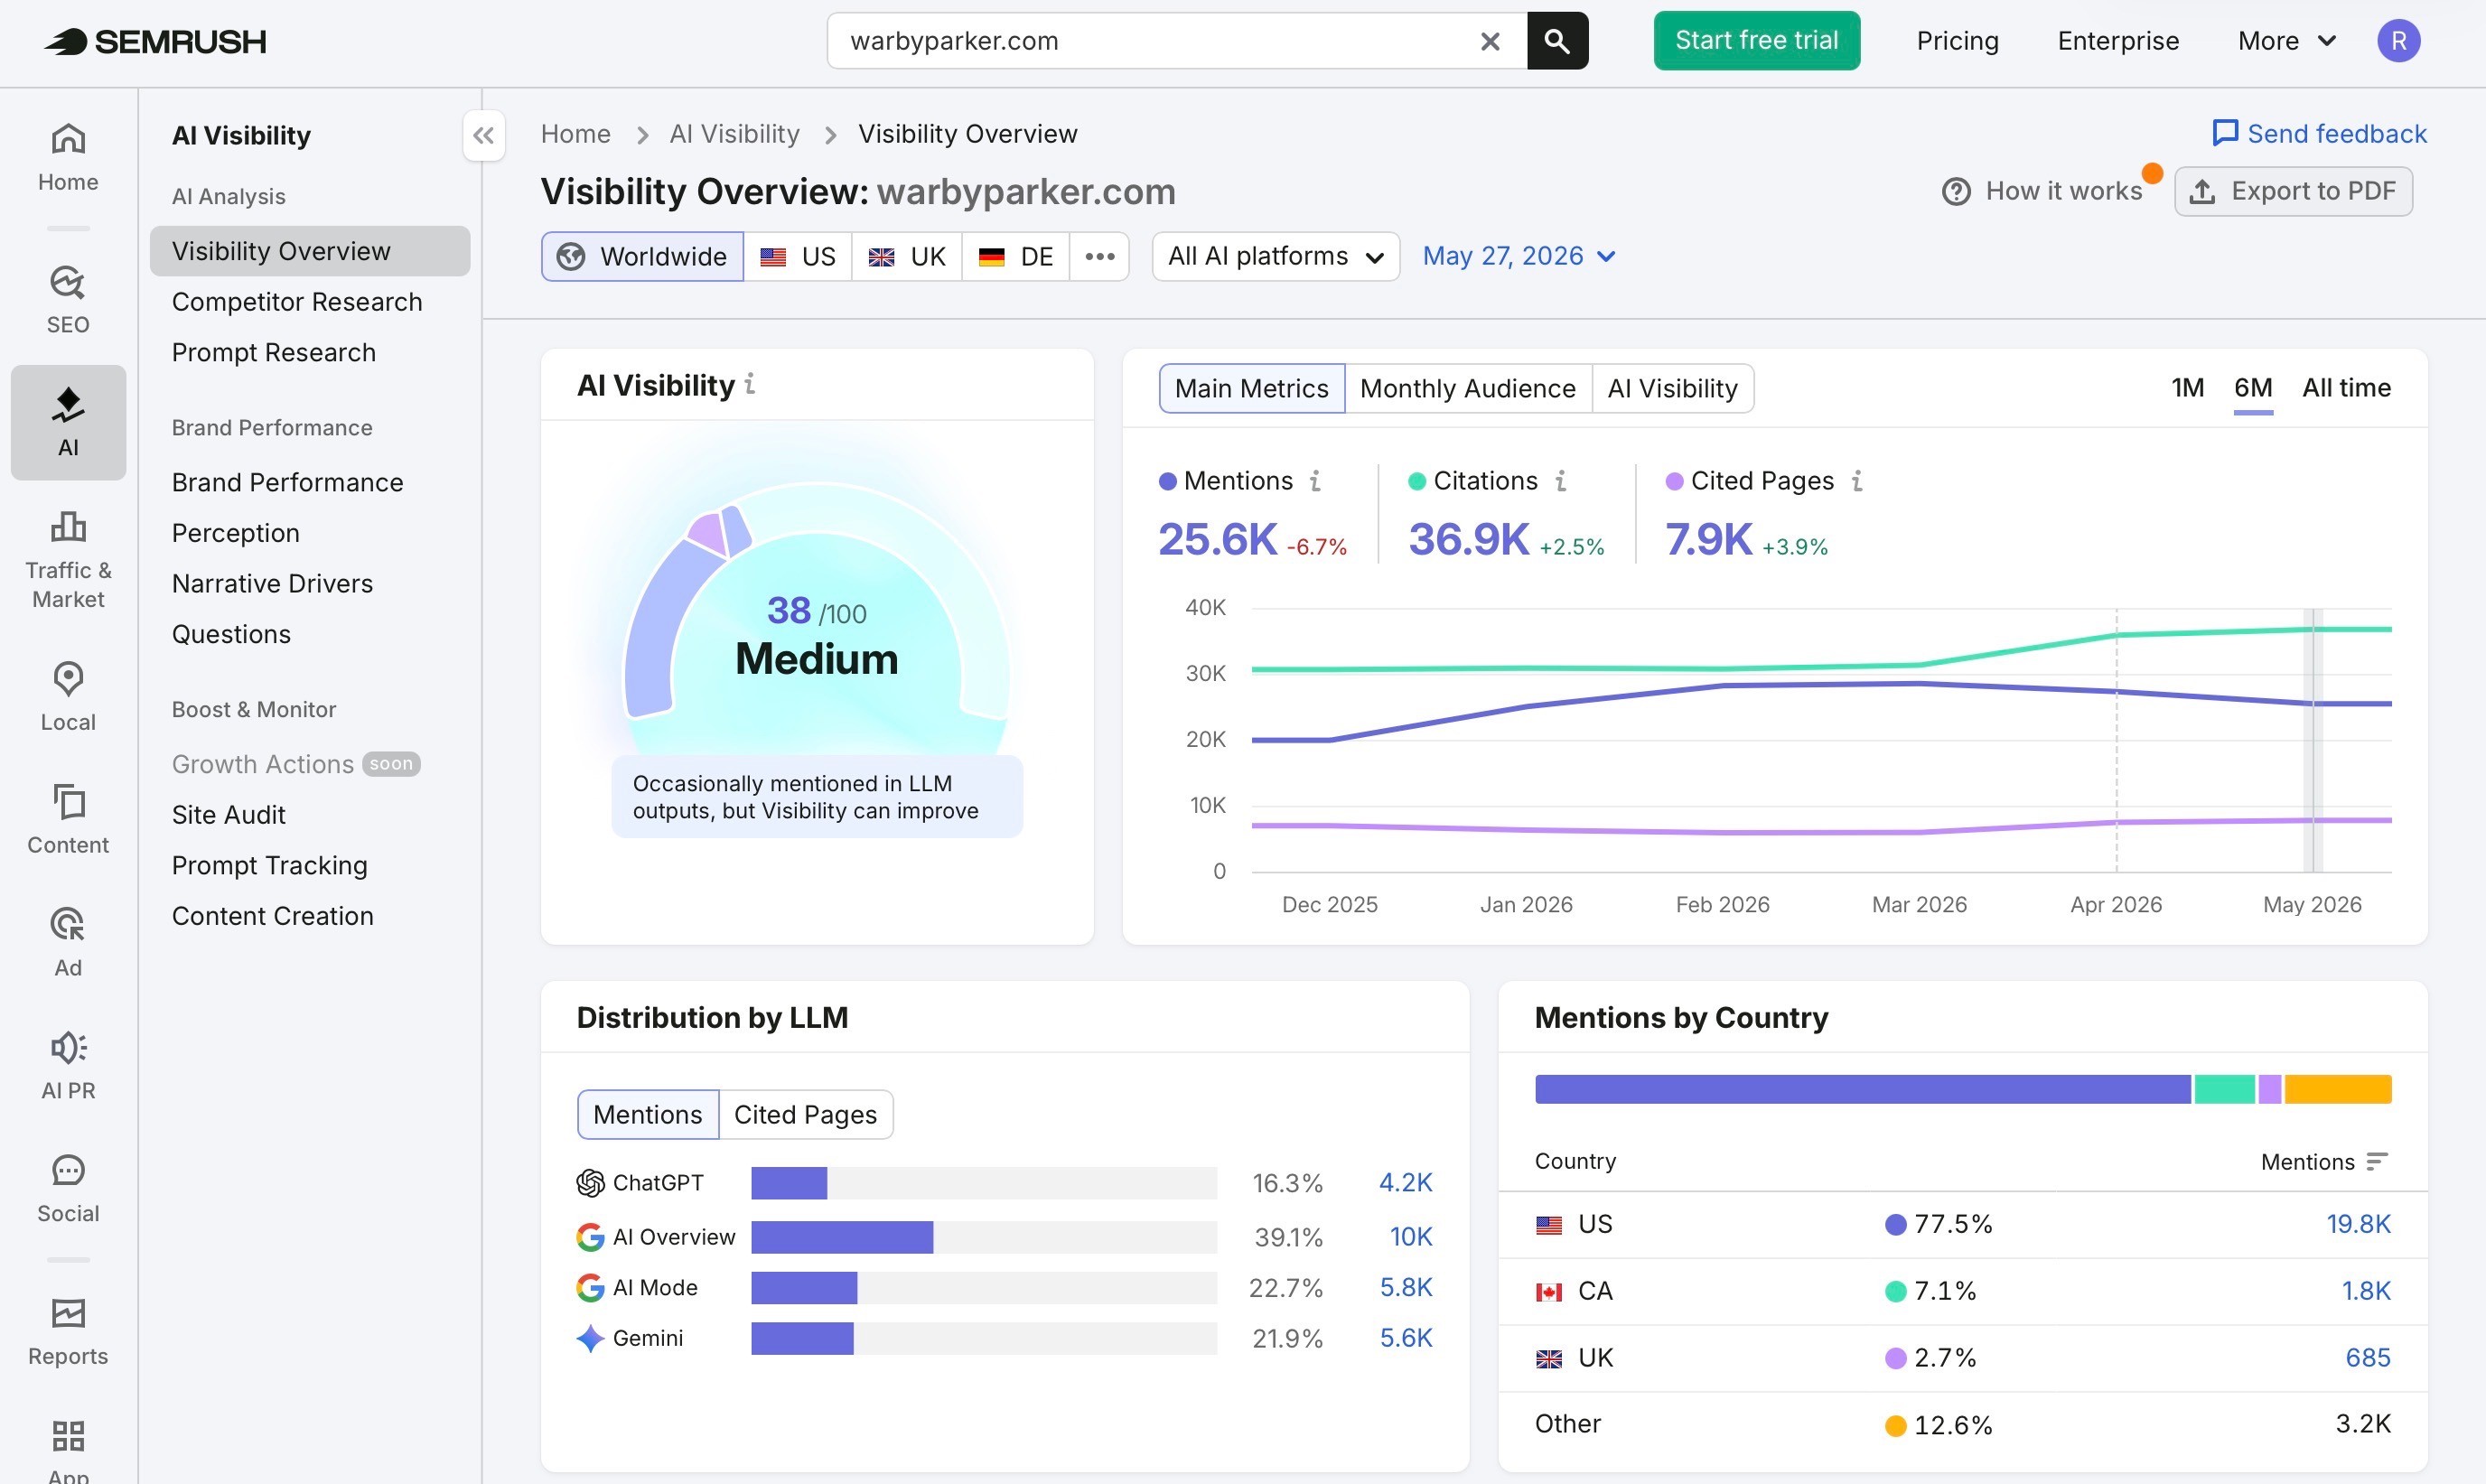The image size is (2486, 1484).
Task: Open the Social sidebar section
Action: click(x=68, y=1189)
